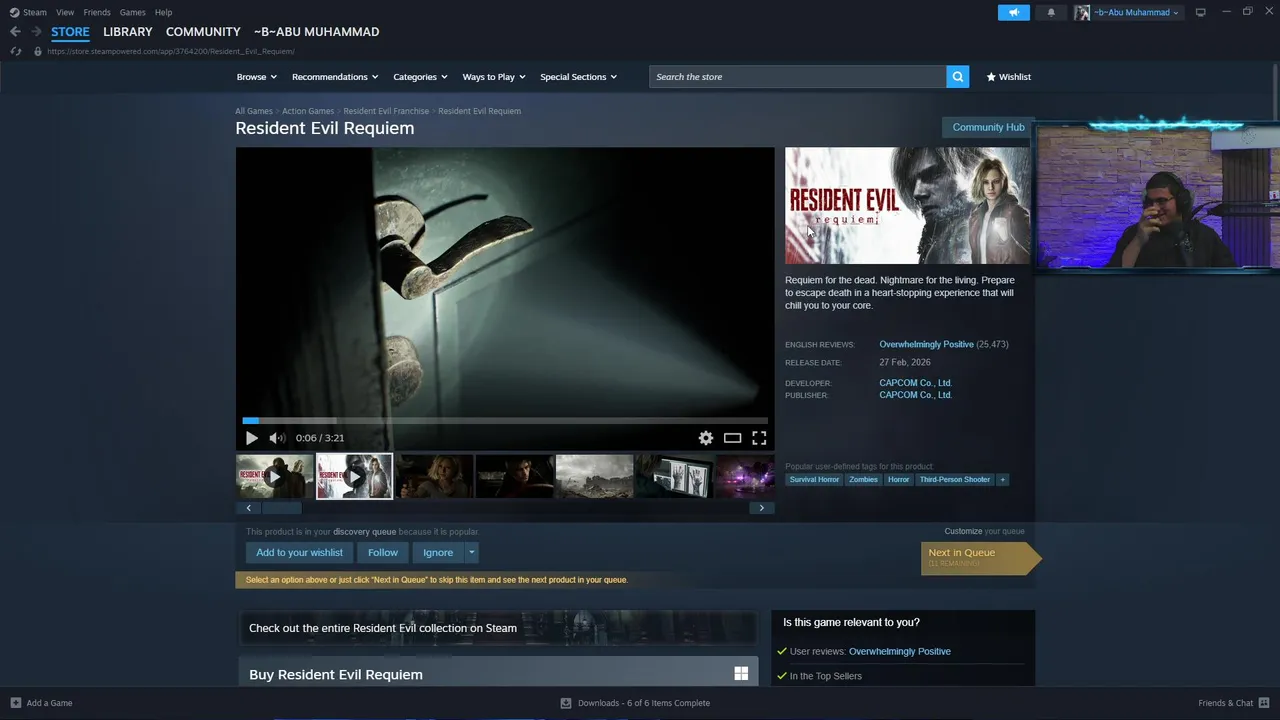Ignore this game
This screenshot has width=1280, height=720.
[438, 552]
